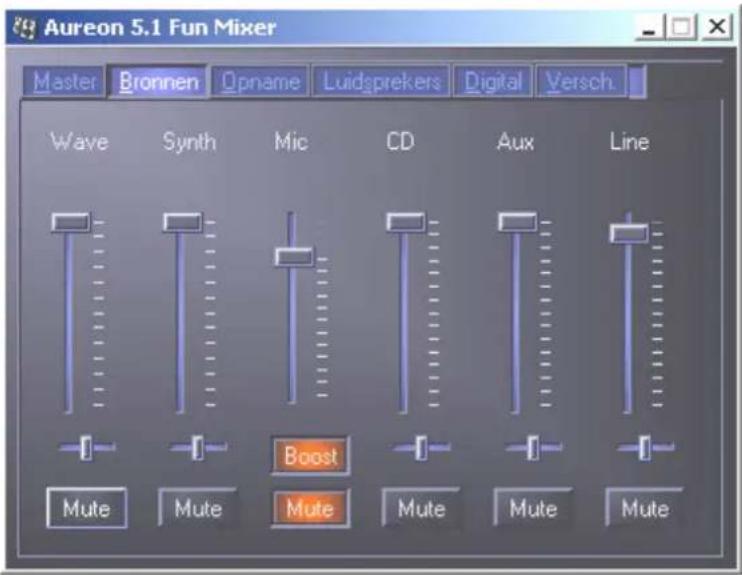Image resolution: width=742 pixels, height=575 pixels.
Task: Mute the Aux channel
Action: [533, 508]
